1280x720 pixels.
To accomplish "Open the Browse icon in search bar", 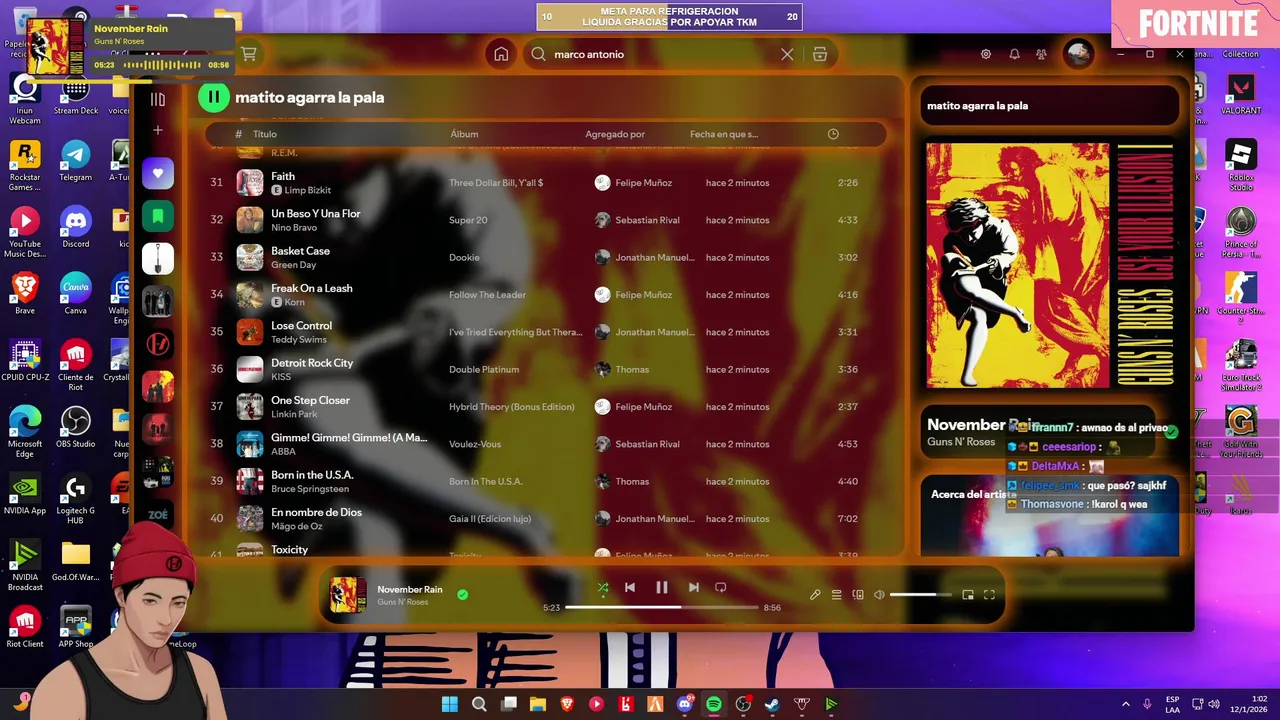I will coord(820,54).
